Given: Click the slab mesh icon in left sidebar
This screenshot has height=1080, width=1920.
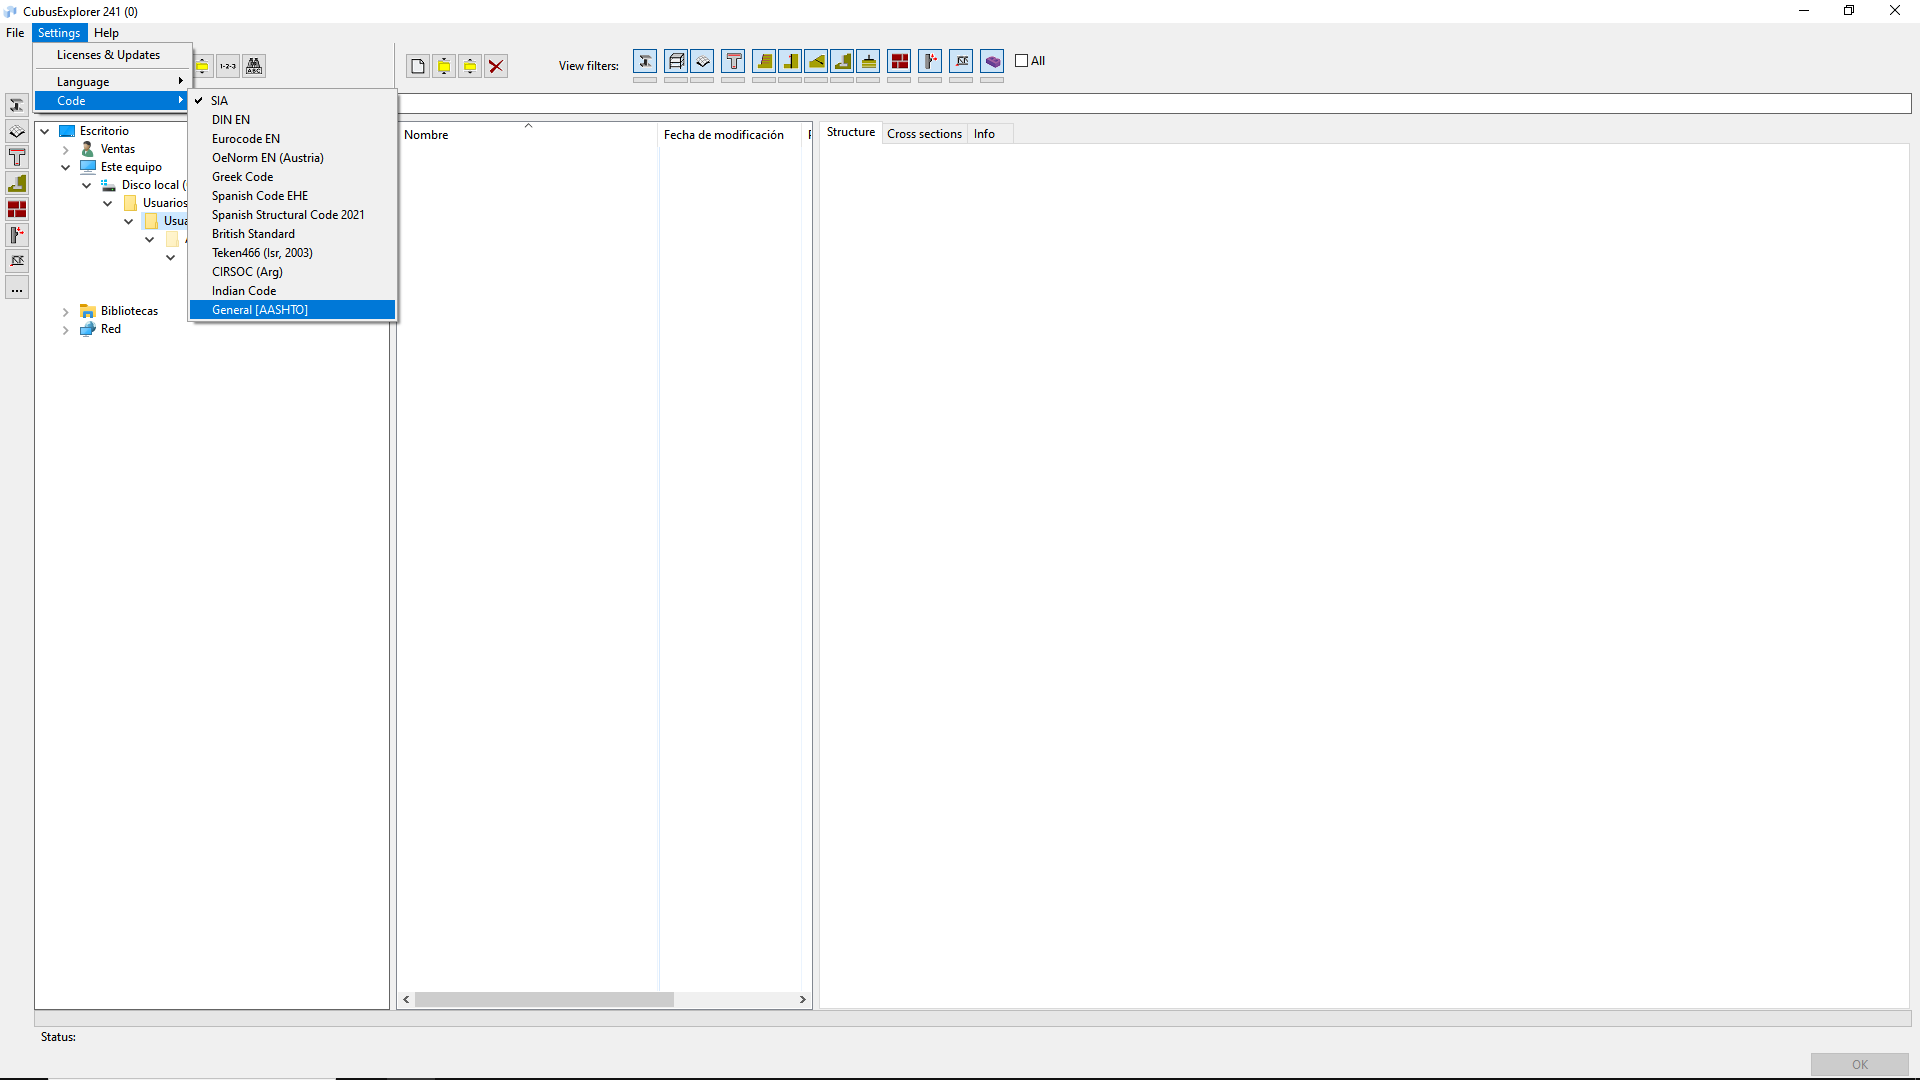Looking at the screenshot, I should tap(17, 131).
